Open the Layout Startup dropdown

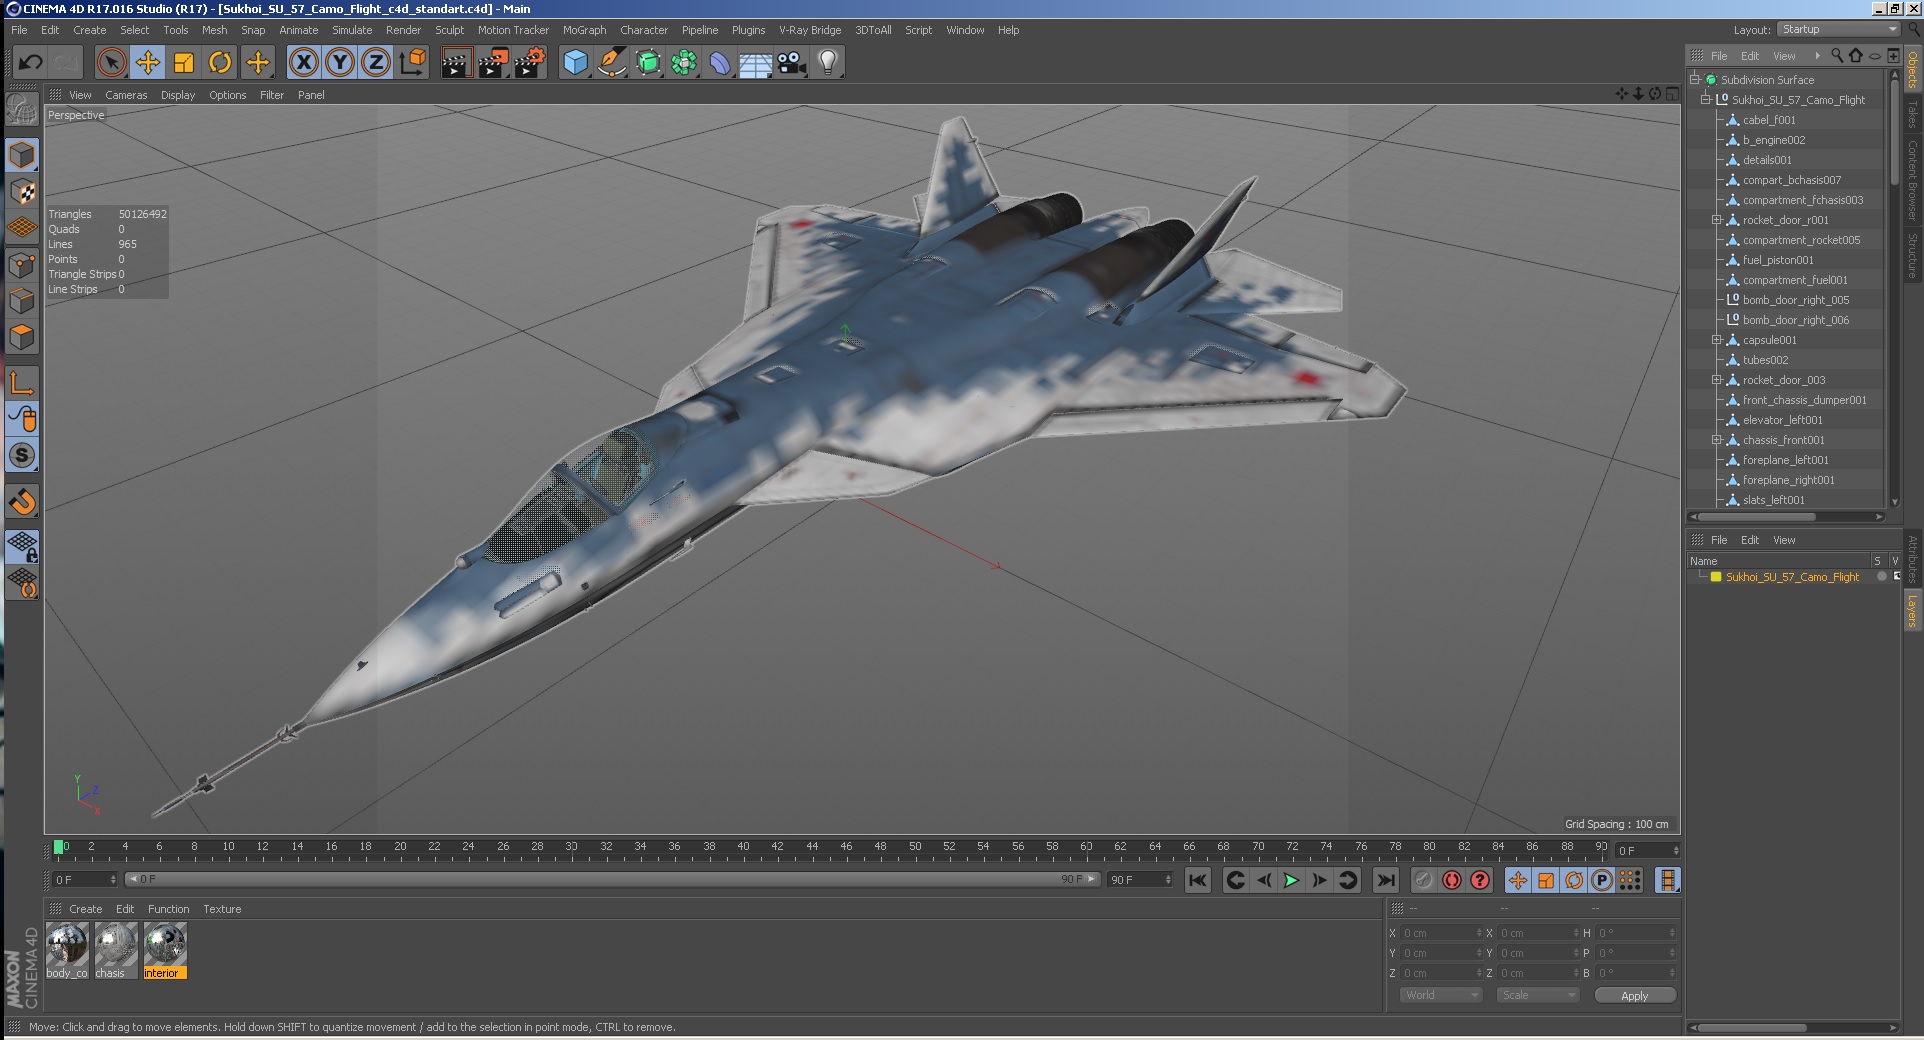1839,29
